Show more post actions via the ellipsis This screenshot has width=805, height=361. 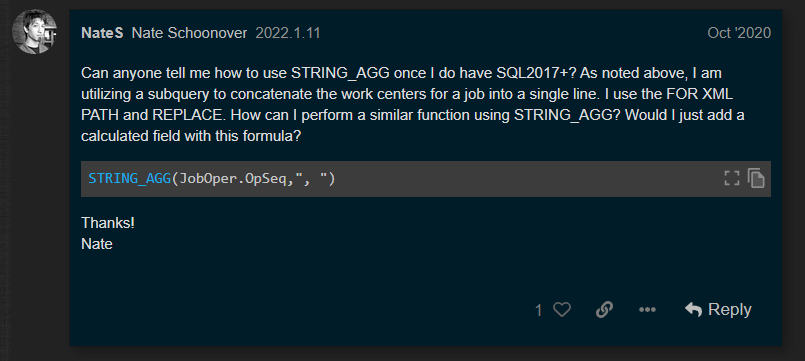coord(647,310)
